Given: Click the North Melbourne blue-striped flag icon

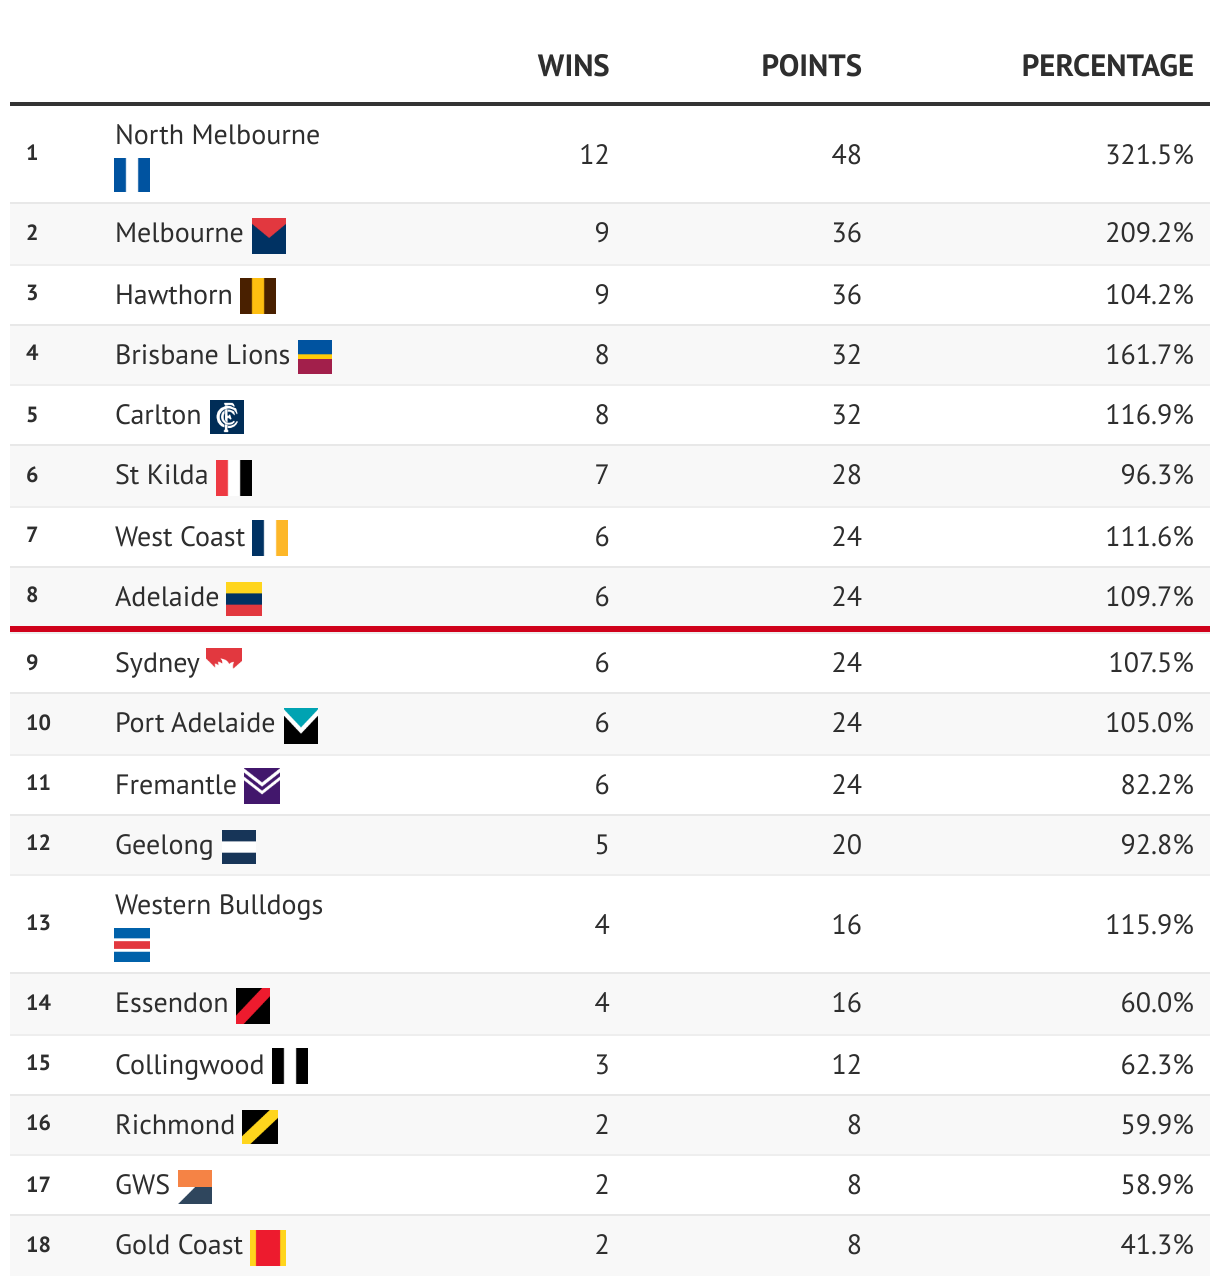Looking at the screenshot, I should click(x=131, y=175).
